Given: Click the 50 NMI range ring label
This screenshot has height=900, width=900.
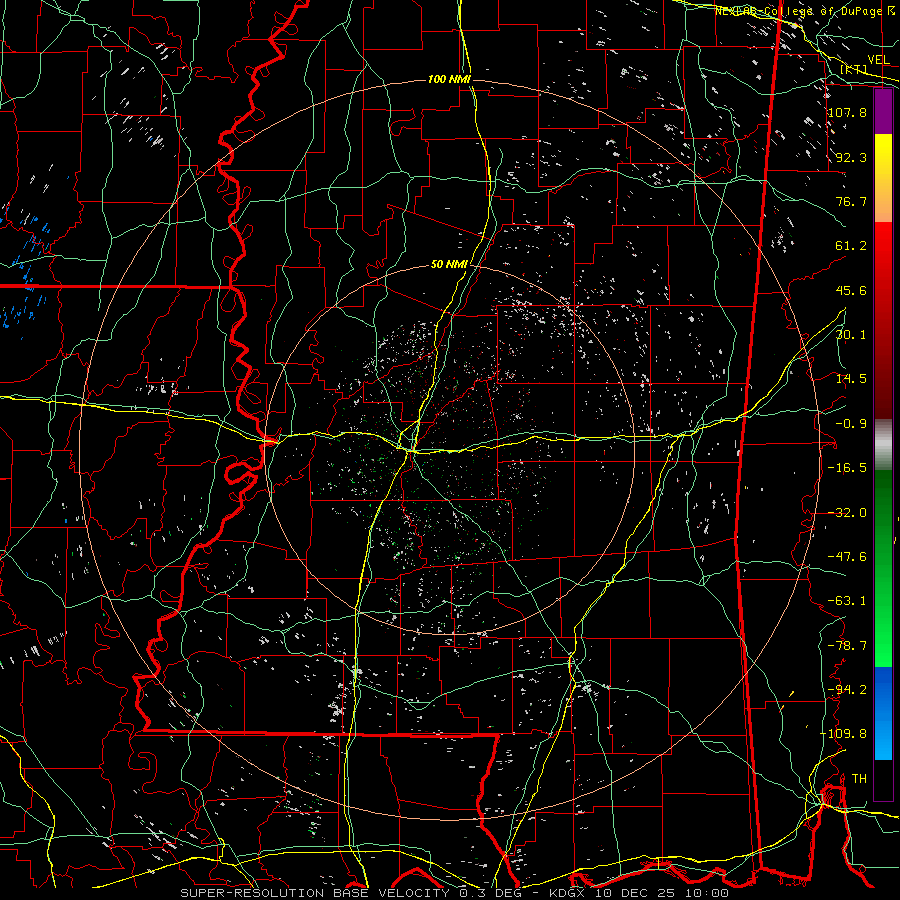Looking at the screenshot, I should tap(449, 265).
